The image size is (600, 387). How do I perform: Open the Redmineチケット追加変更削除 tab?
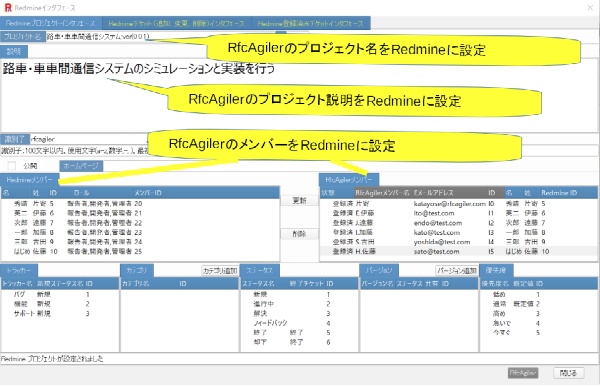[176, 23]
